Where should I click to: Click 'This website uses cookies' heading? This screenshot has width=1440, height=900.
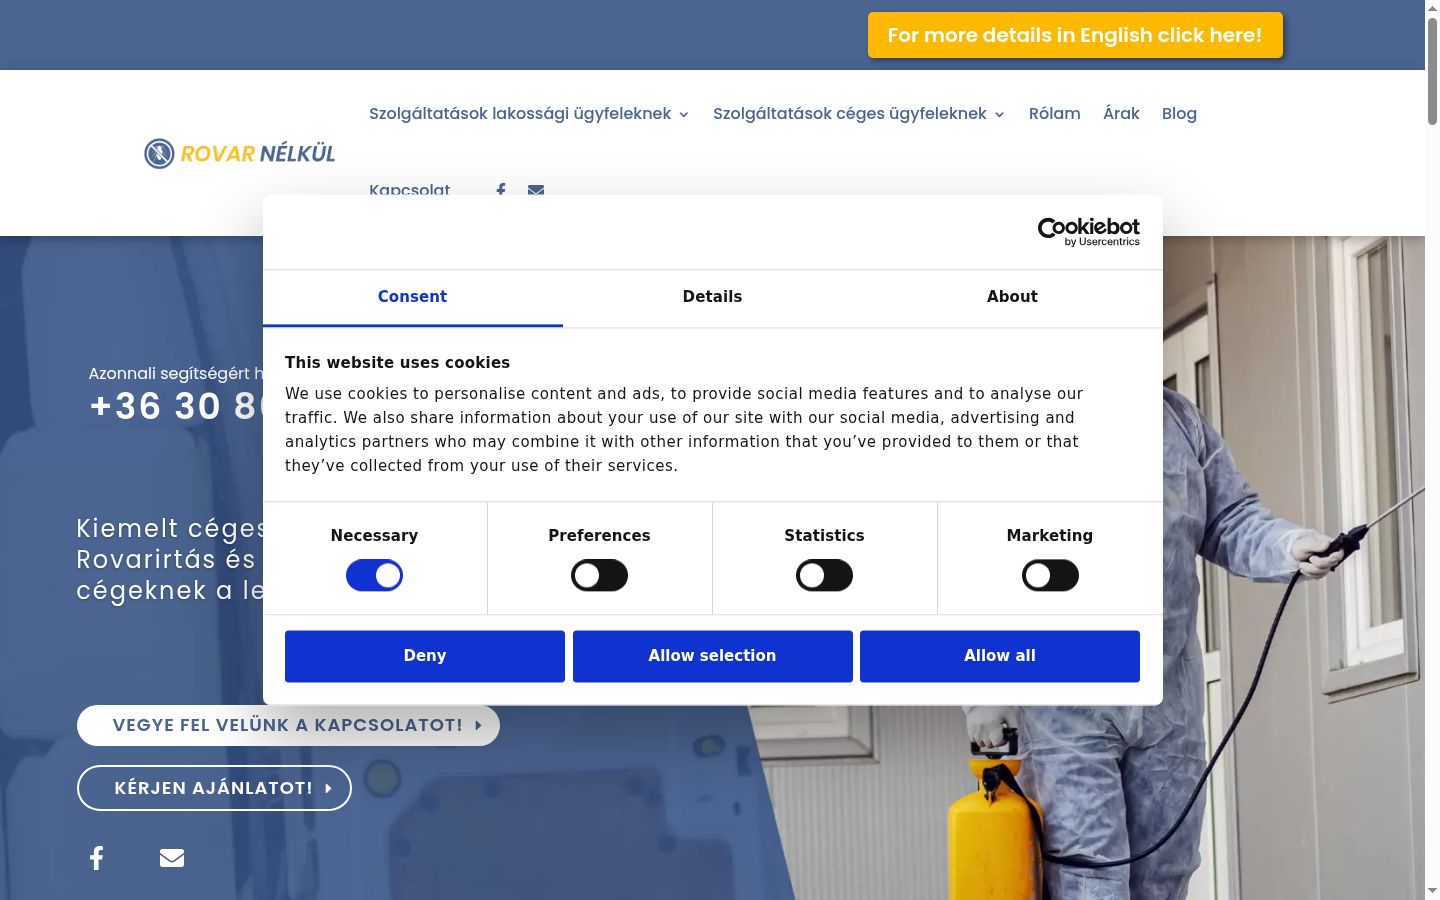pos(397,362)
